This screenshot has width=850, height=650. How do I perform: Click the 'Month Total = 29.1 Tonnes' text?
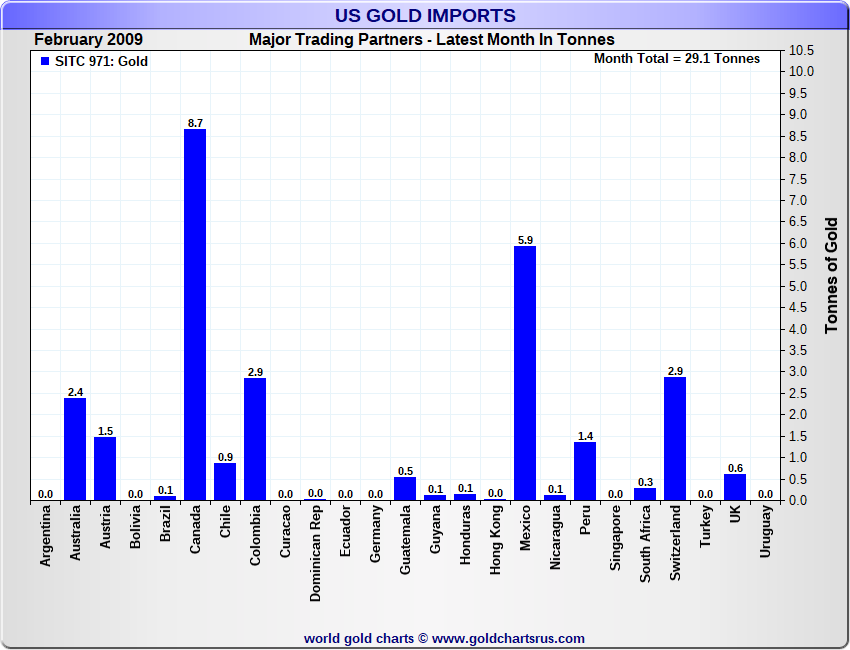click(677, 59)
